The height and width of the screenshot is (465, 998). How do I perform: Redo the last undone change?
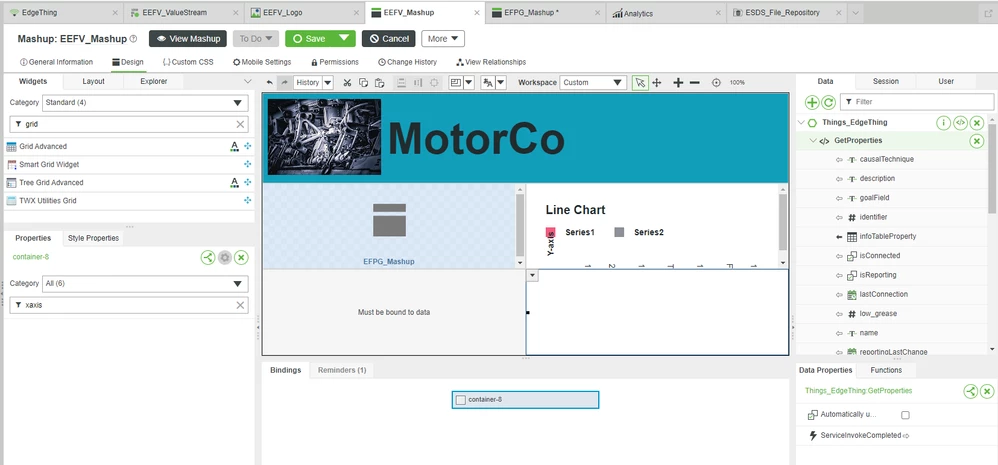285,83
